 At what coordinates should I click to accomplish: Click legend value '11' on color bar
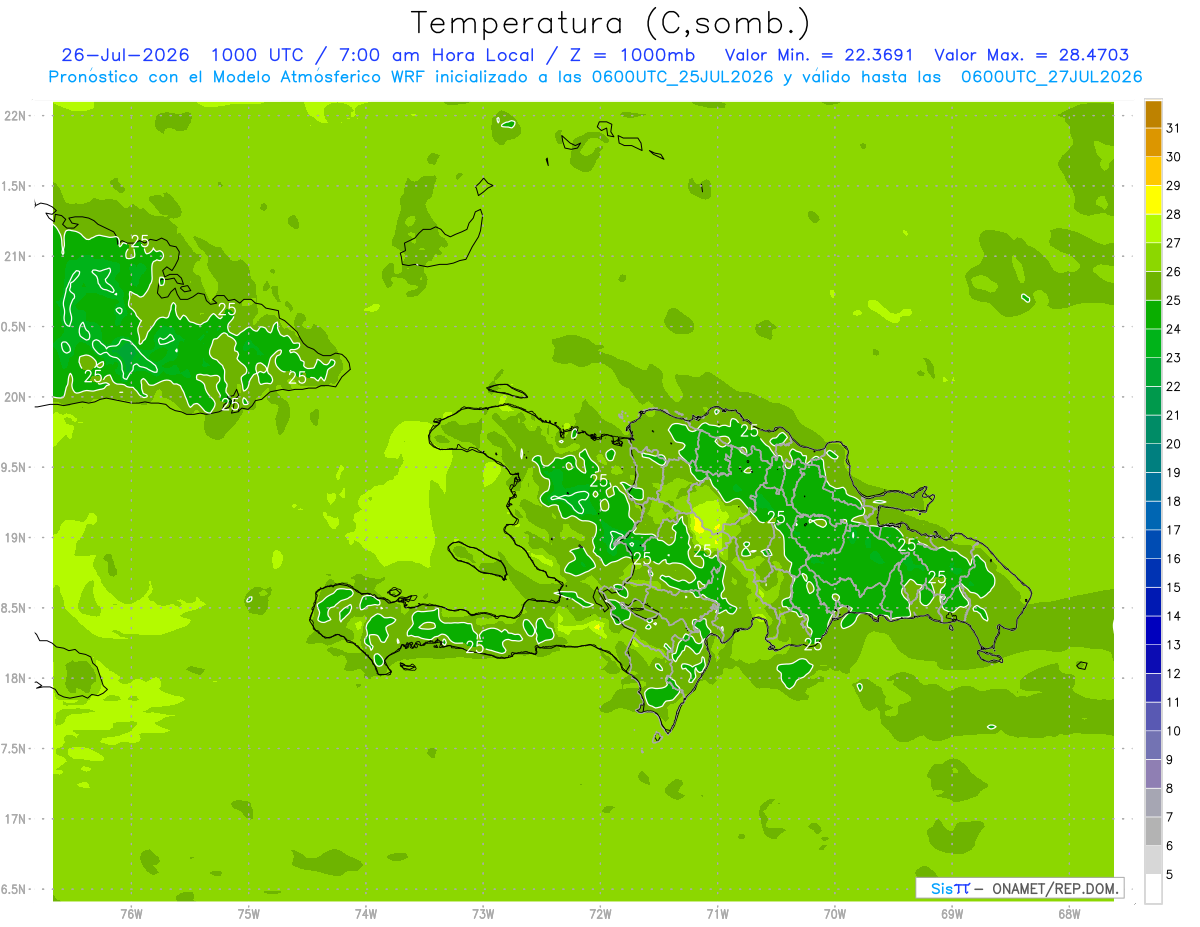1173,703
